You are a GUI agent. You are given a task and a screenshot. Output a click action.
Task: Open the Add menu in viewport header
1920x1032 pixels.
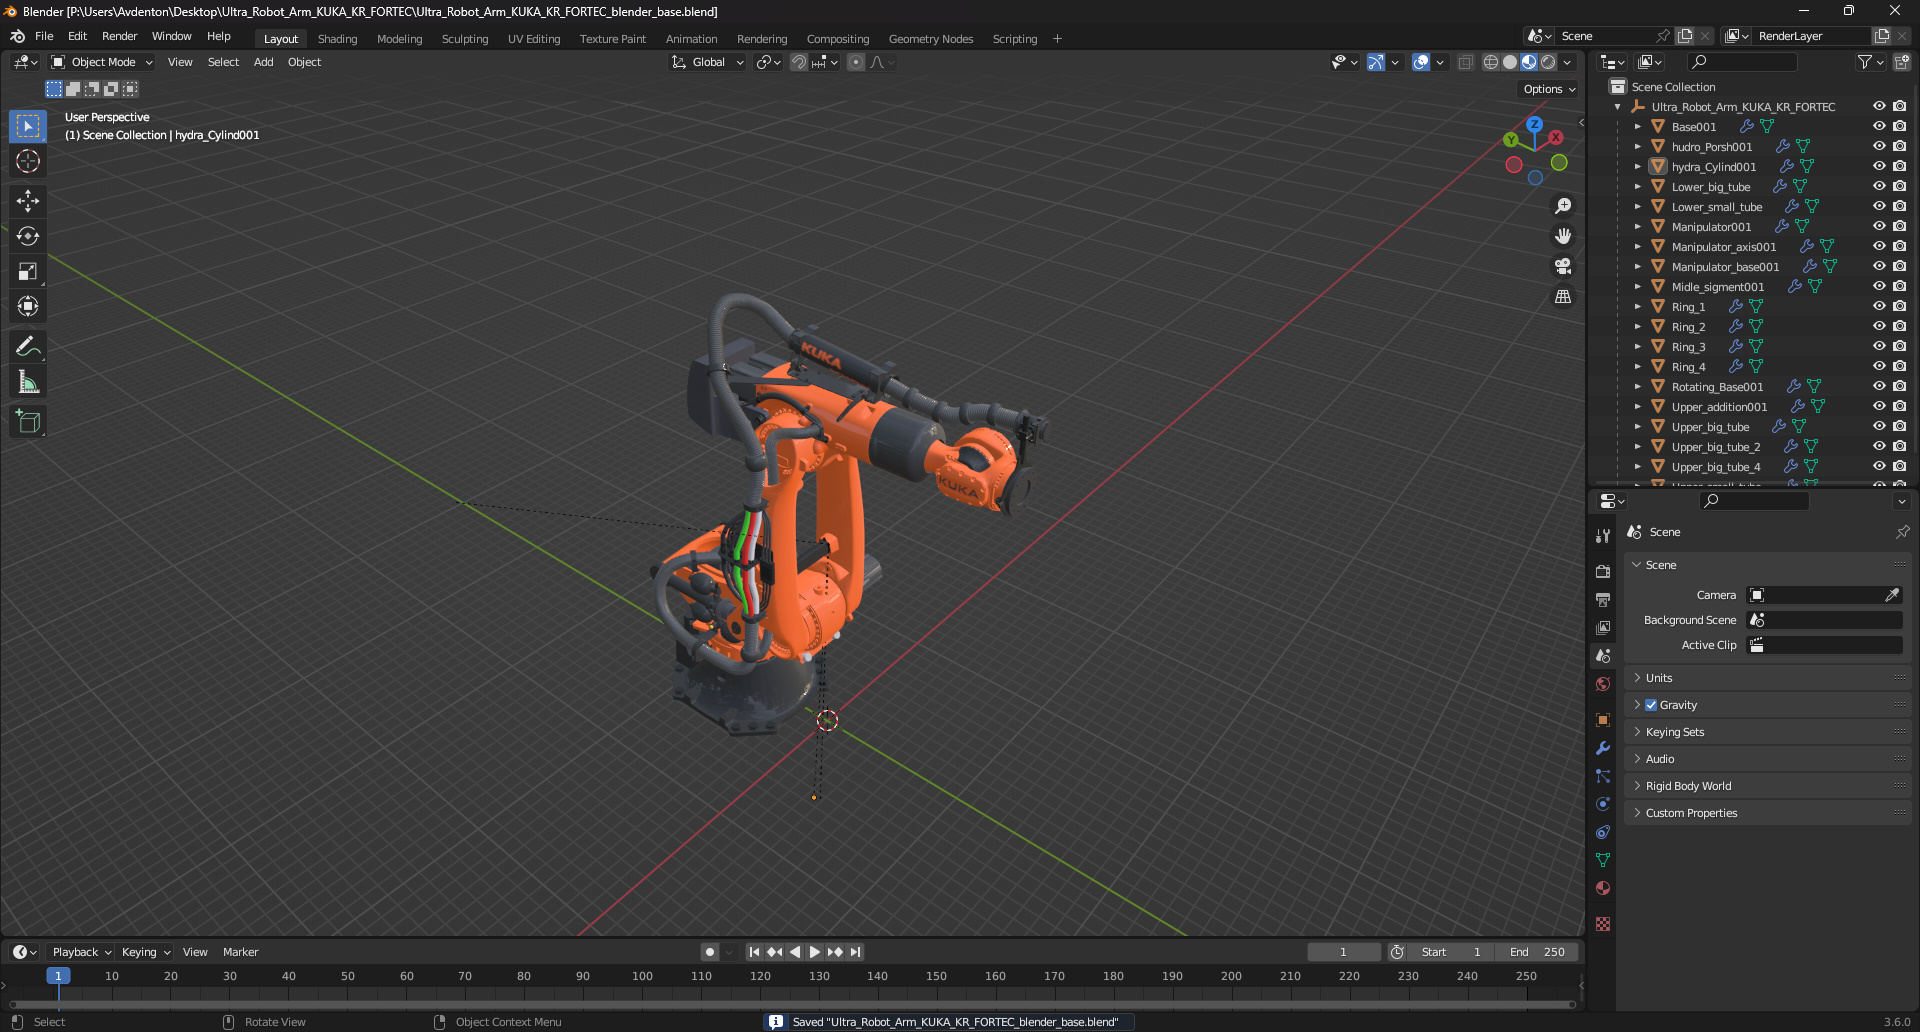click(263, 62)
